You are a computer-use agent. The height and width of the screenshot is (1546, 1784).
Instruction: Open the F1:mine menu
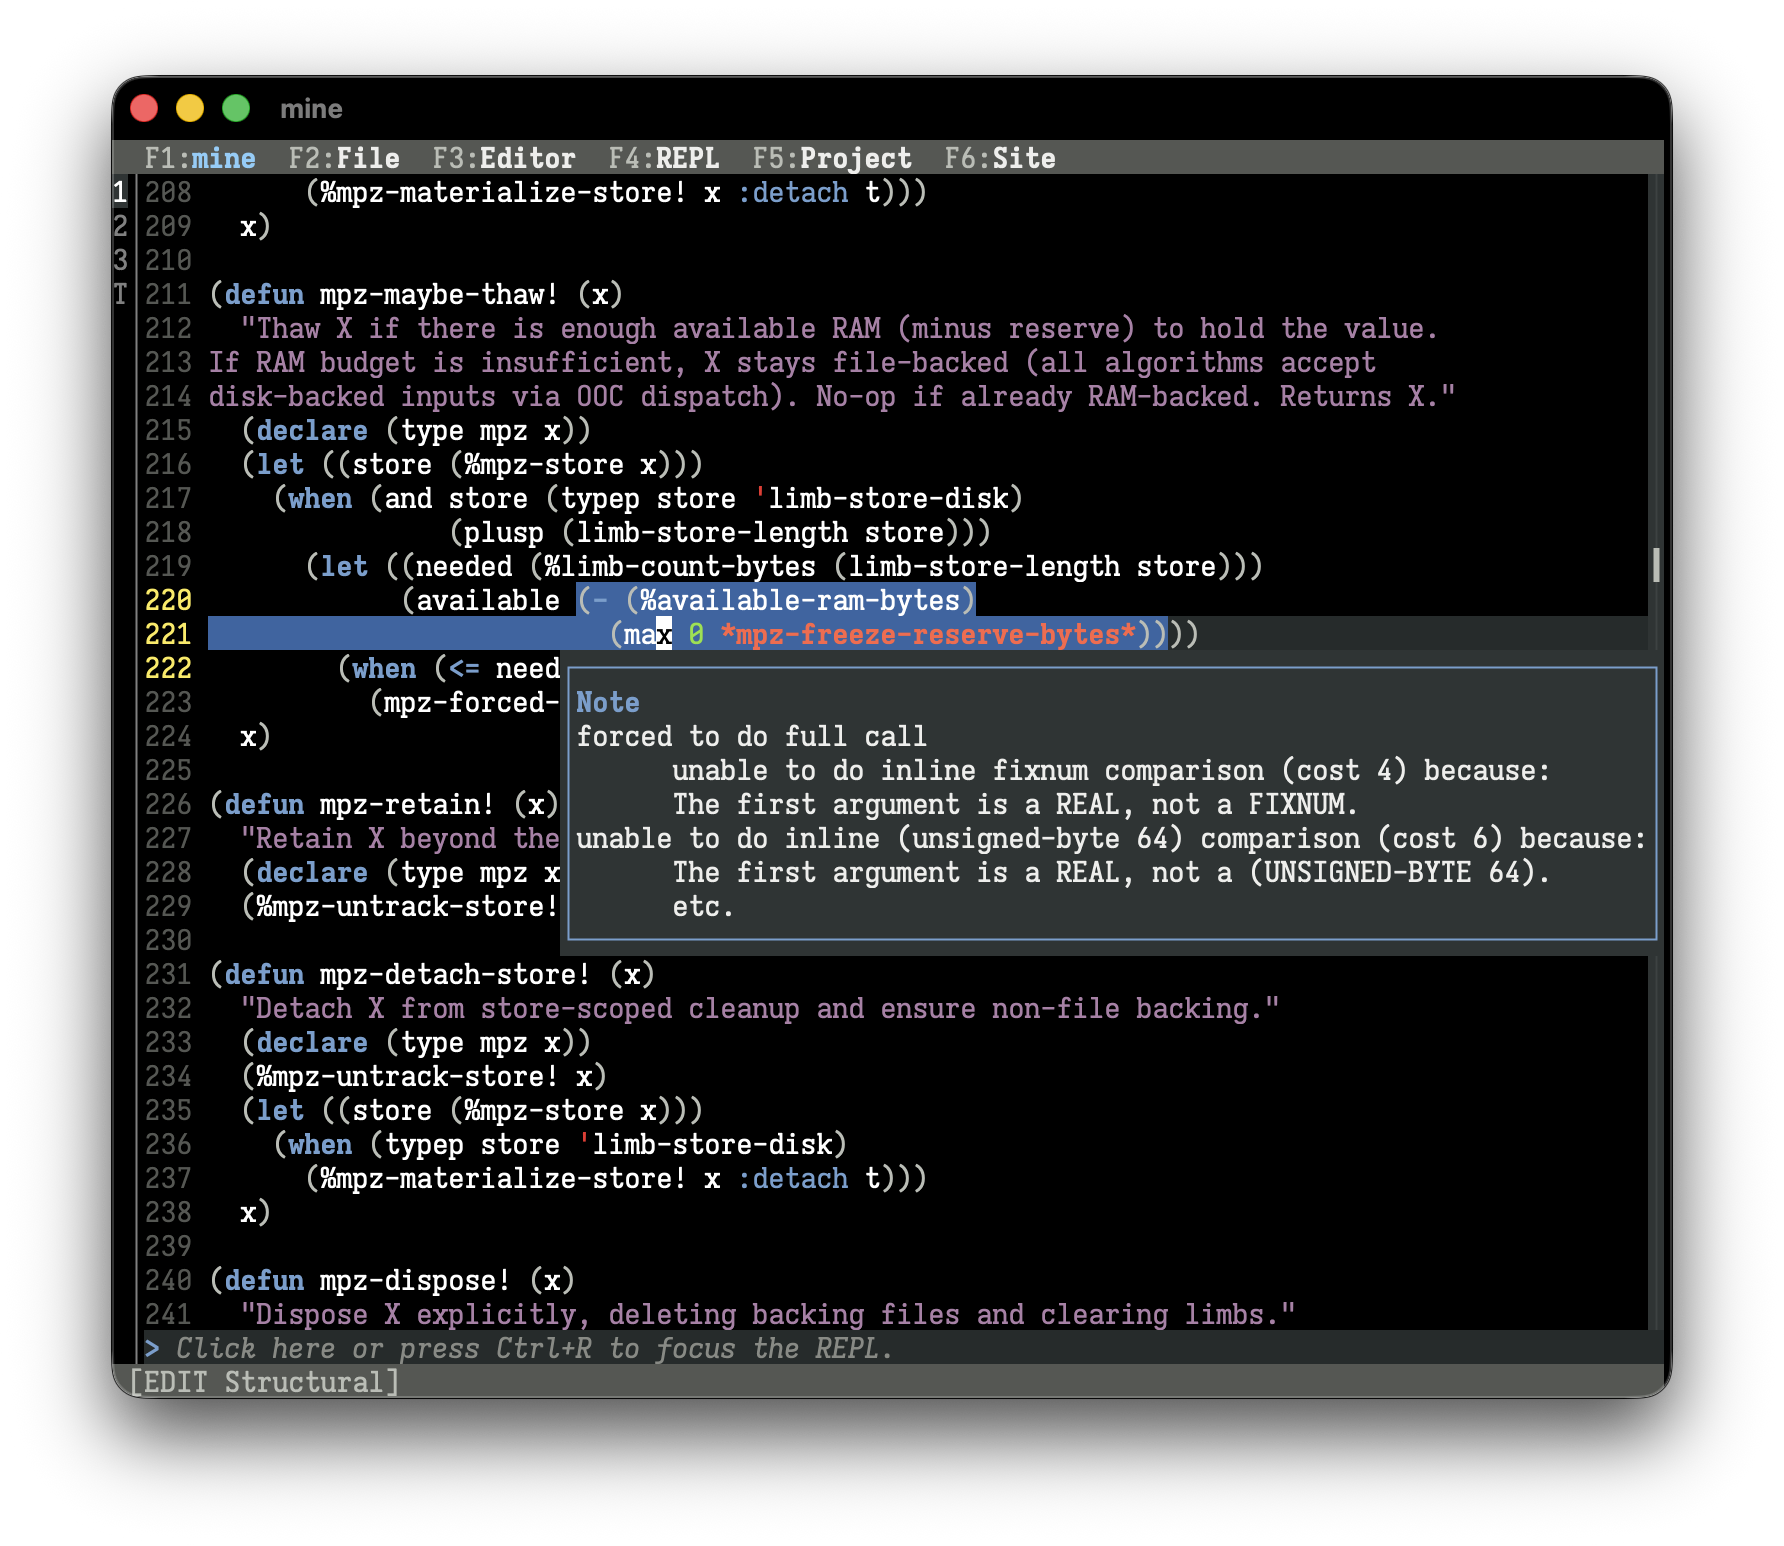click(x=200, y=158)
